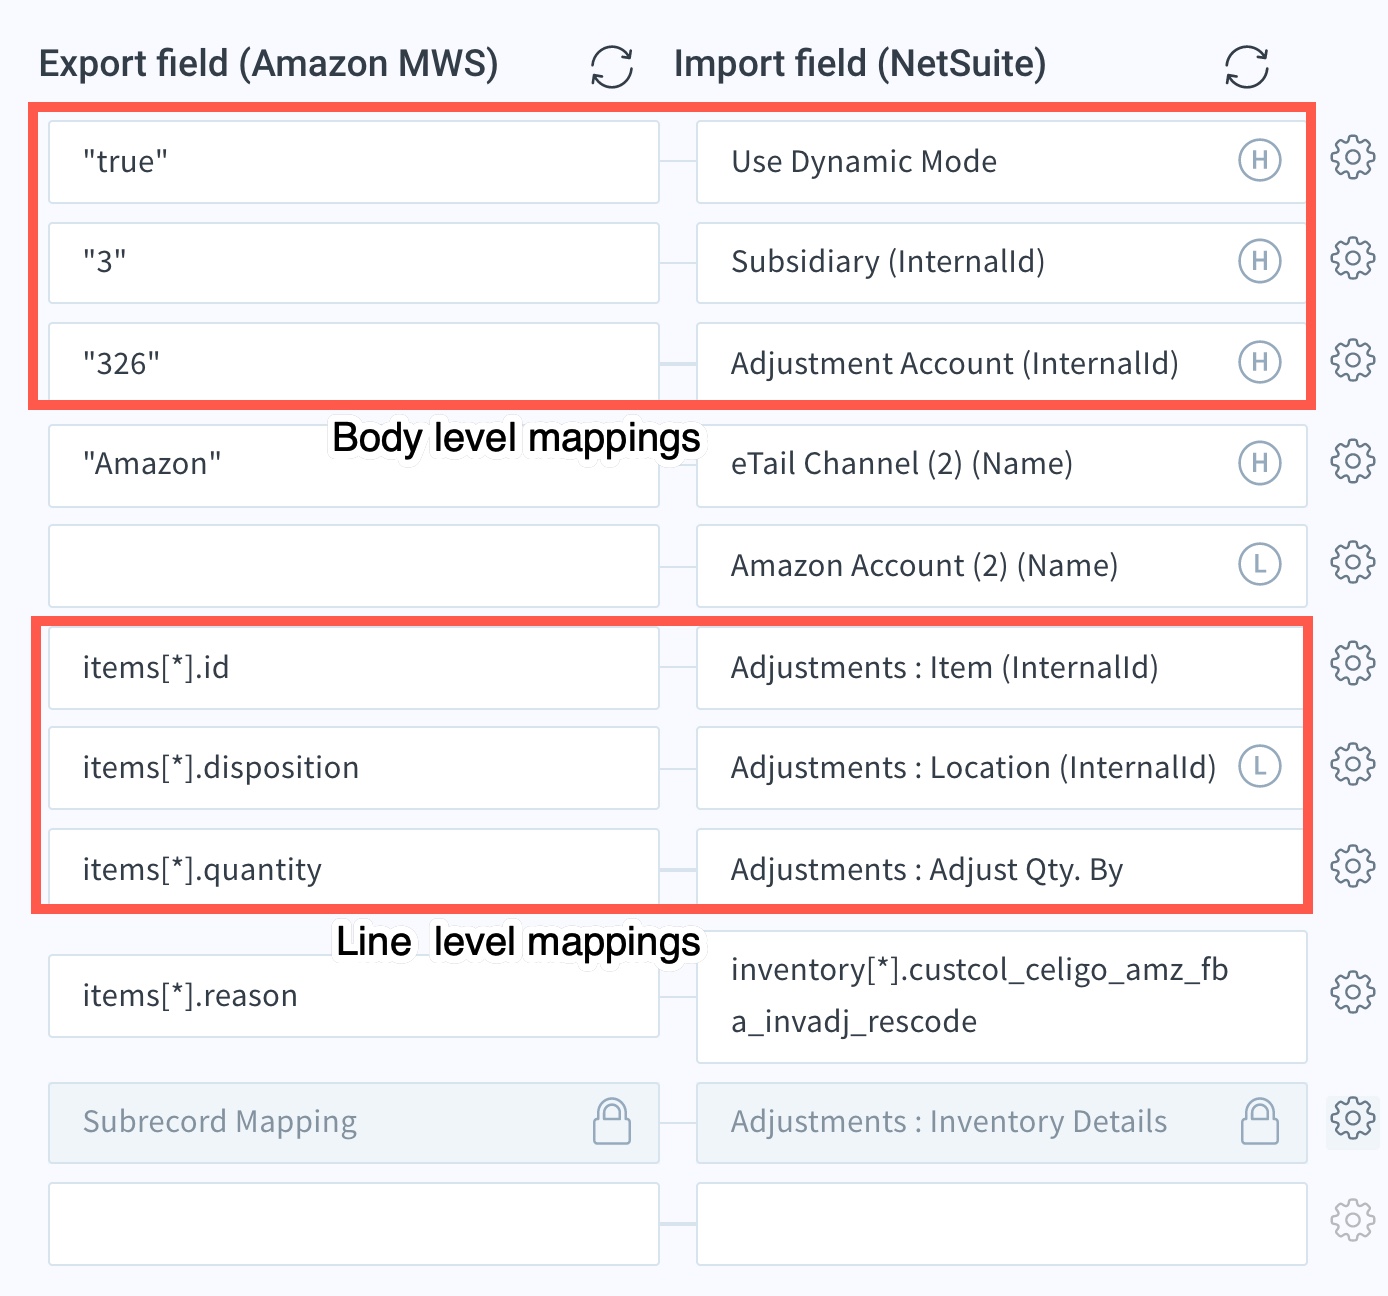Refresh the Import field (NetSuite) list
1388x1296 pixels.
point(1246,67)
